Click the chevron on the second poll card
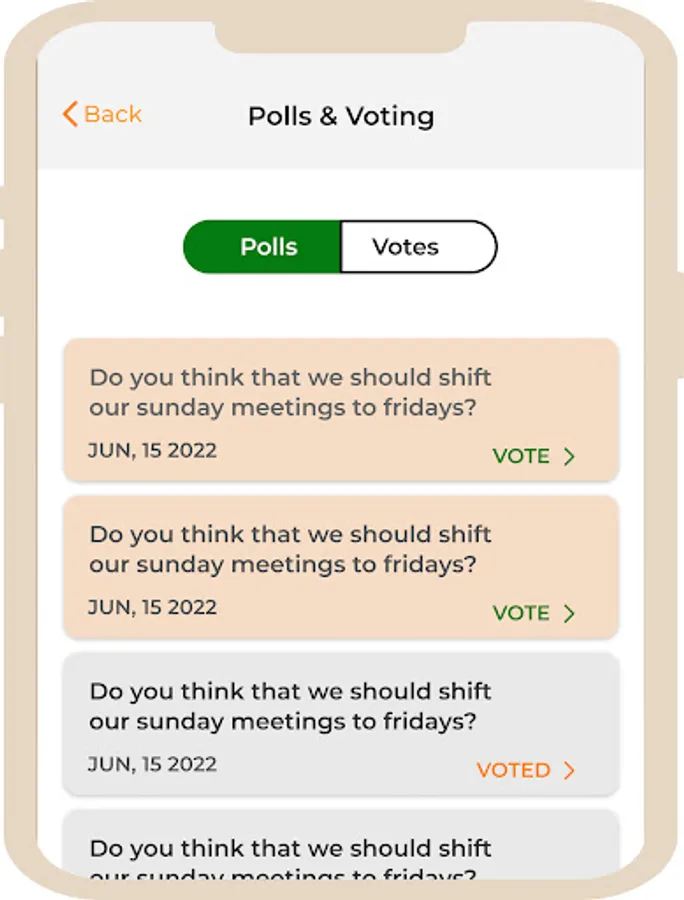 coord(569,614)
